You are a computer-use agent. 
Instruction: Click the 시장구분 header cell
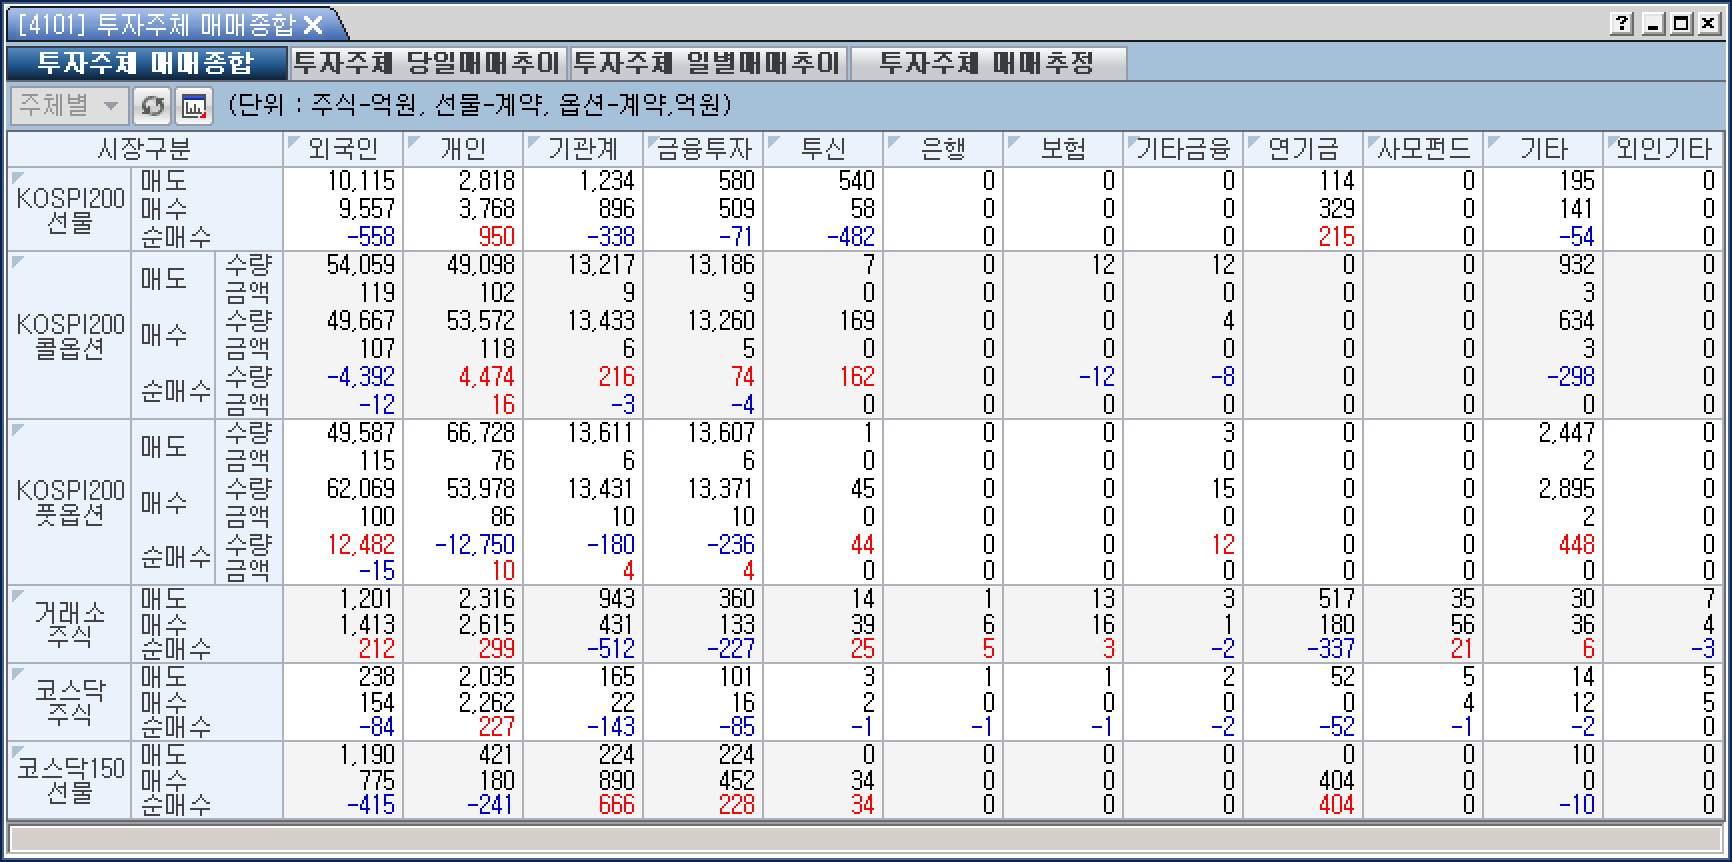[144, 149]
